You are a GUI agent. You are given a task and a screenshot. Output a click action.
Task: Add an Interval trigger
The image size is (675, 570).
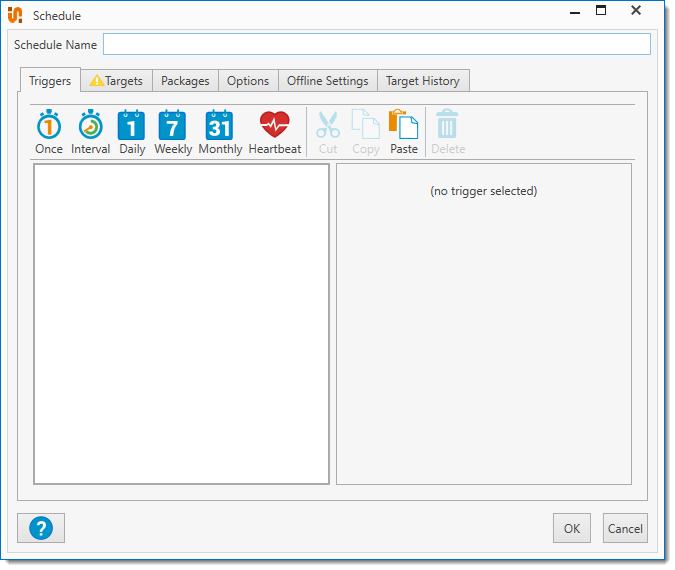[91, 132]
